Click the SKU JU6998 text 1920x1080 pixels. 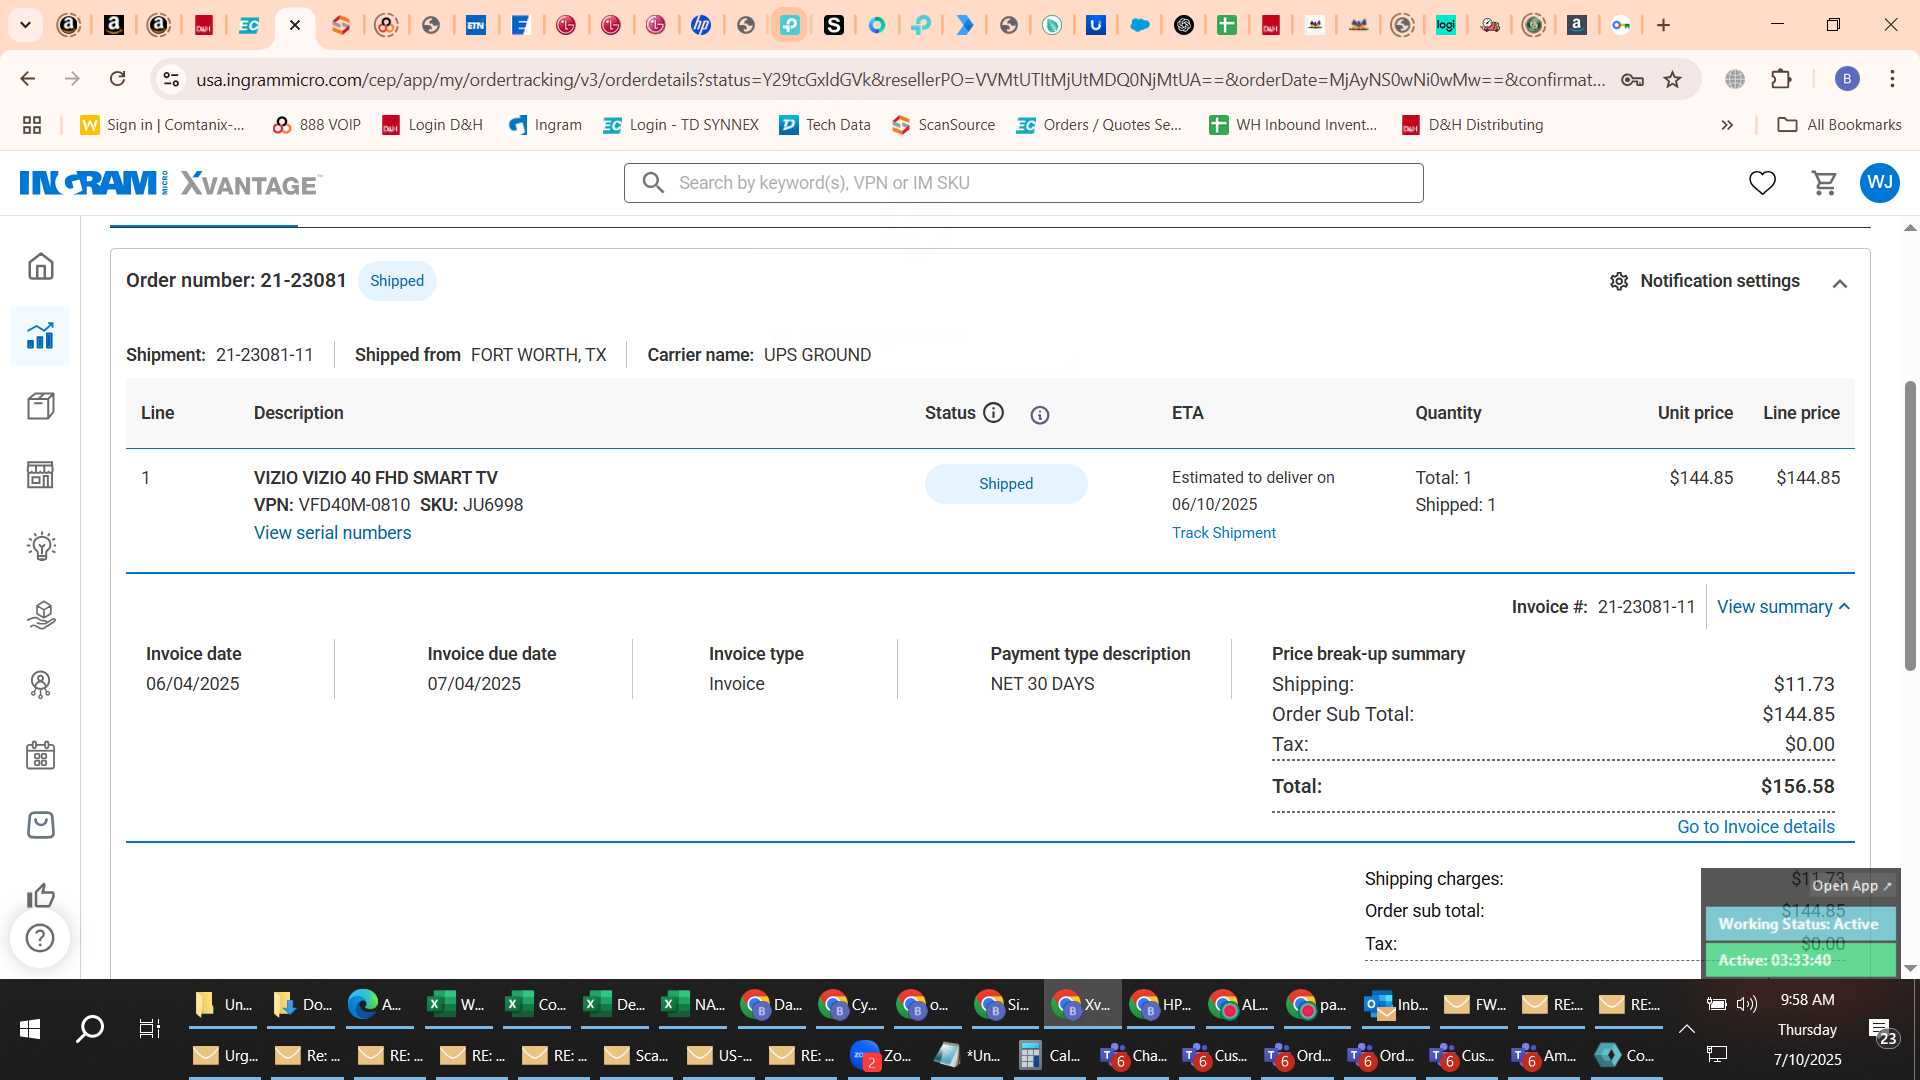(471, 505)
